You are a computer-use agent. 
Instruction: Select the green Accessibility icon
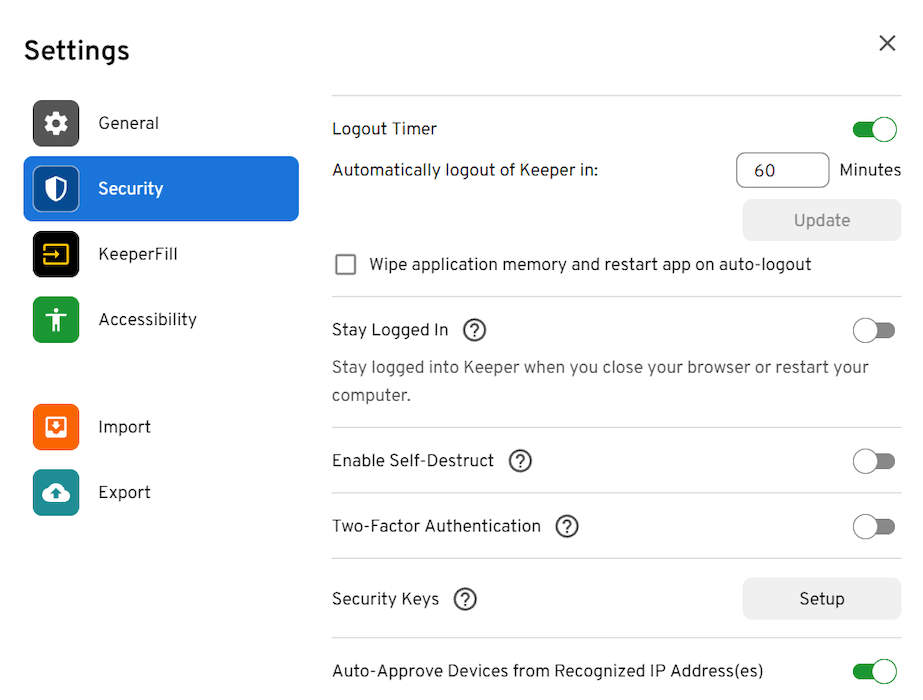55,319
